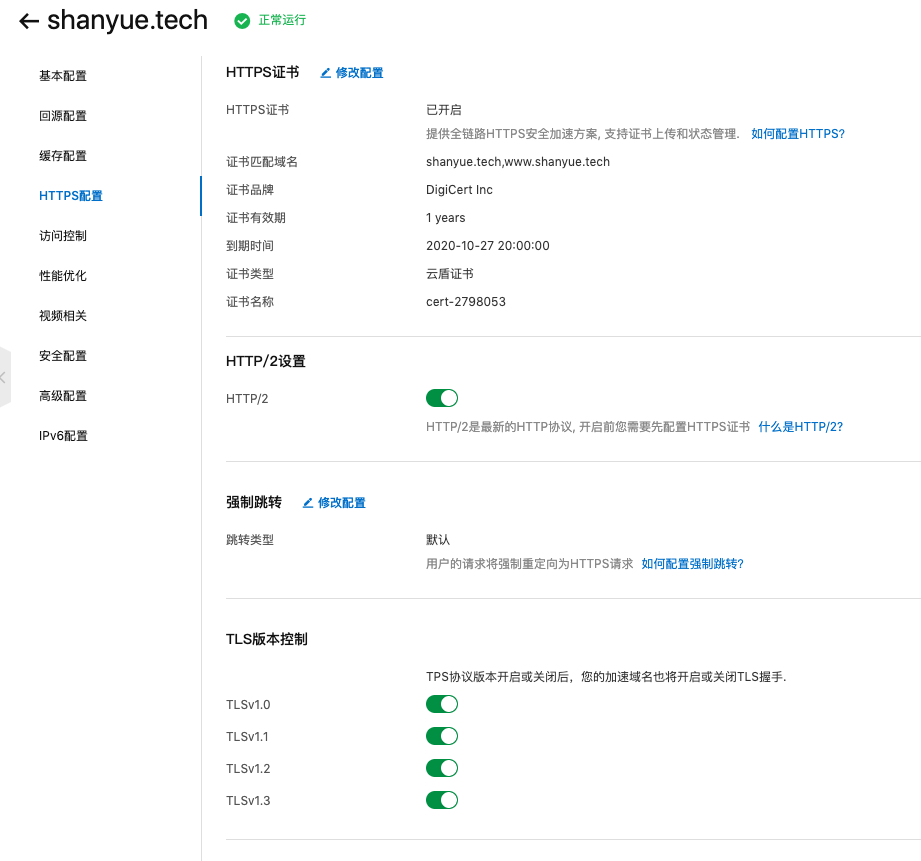Switch to 缓存配置 settings
The width and height of the screenshot is (921, 861).
pos(64,155)
